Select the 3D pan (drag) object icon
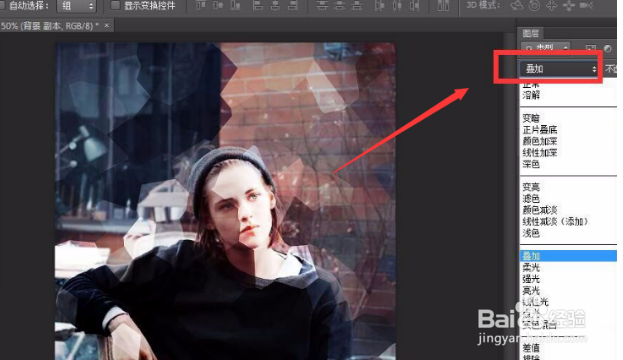623x360 pixels. click(x=552, y=6)
